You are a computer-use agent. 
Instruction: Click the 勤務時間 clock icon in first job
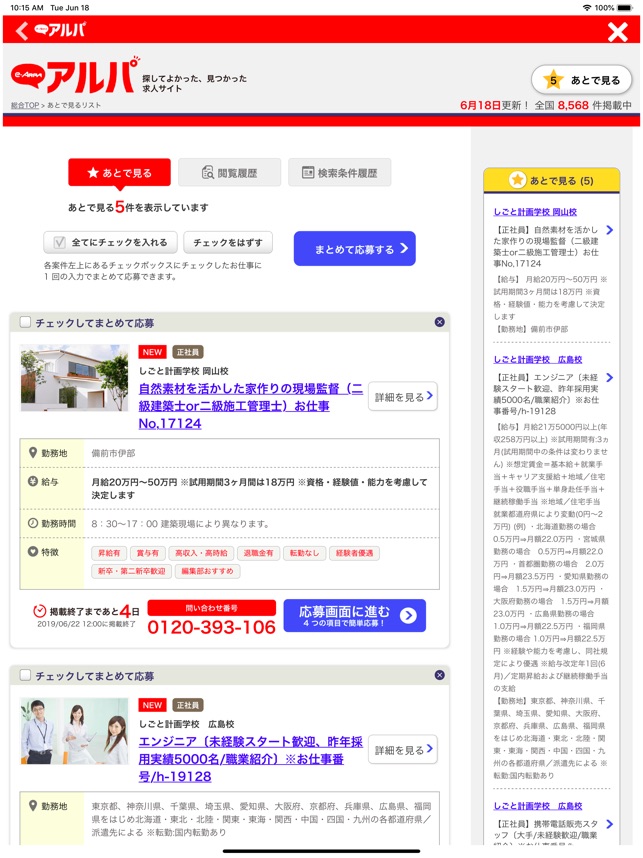coord(33,523)
